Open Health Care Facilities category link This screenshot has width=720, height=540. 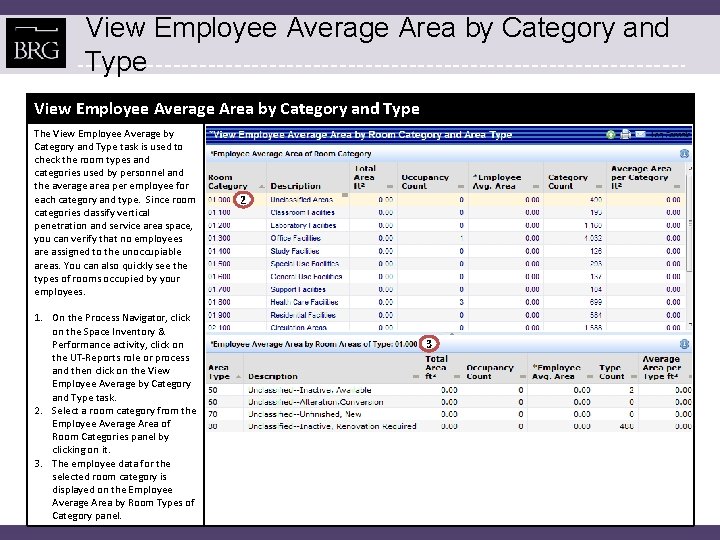coord(304,302)
